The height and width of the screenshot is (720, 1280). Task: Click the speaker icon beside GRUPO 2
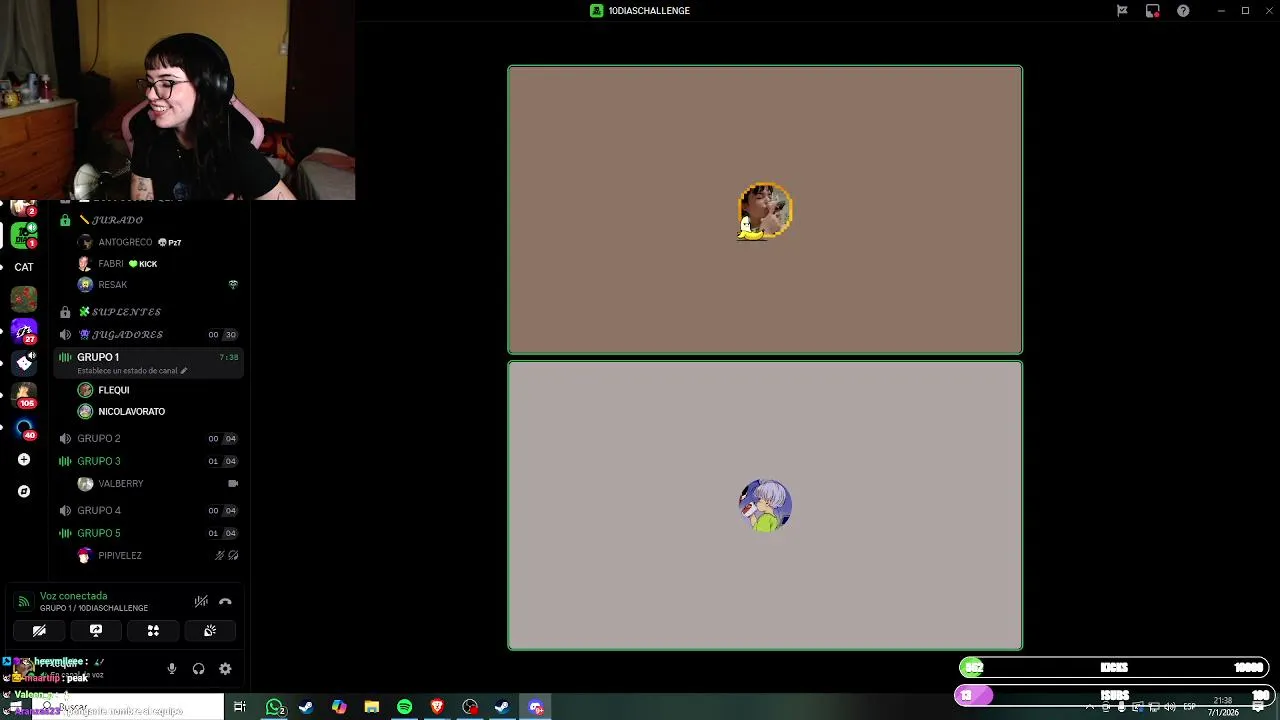[x=65, y=439]
